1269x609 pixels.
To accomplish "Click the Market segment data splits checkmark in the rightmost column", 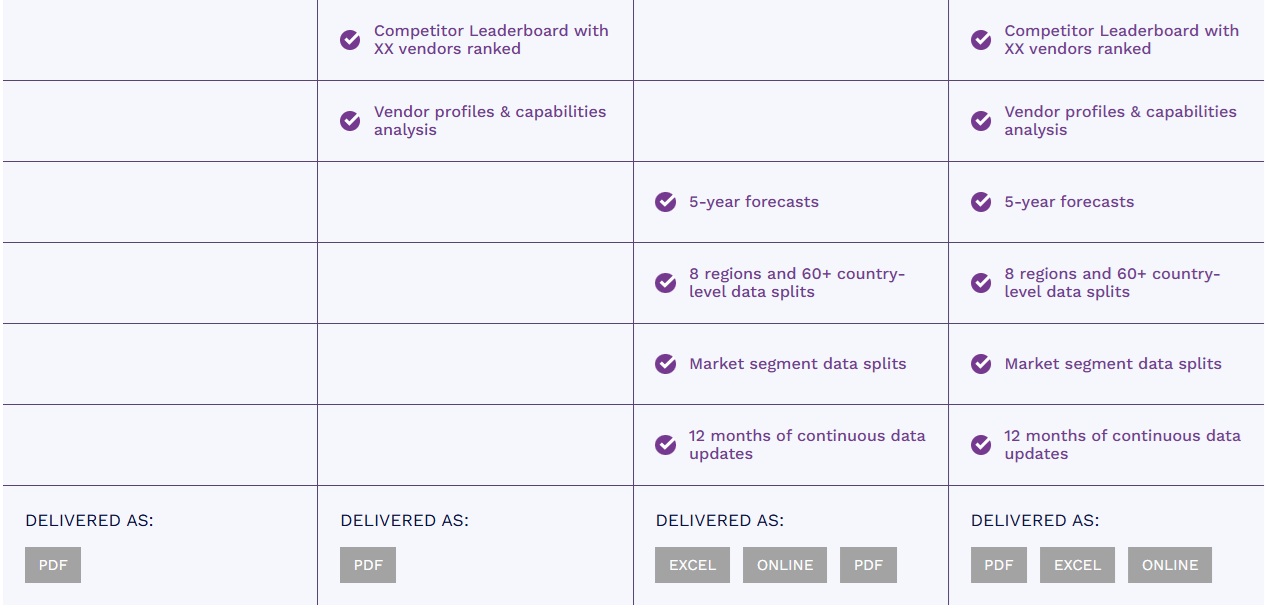I will coord(981,364).
